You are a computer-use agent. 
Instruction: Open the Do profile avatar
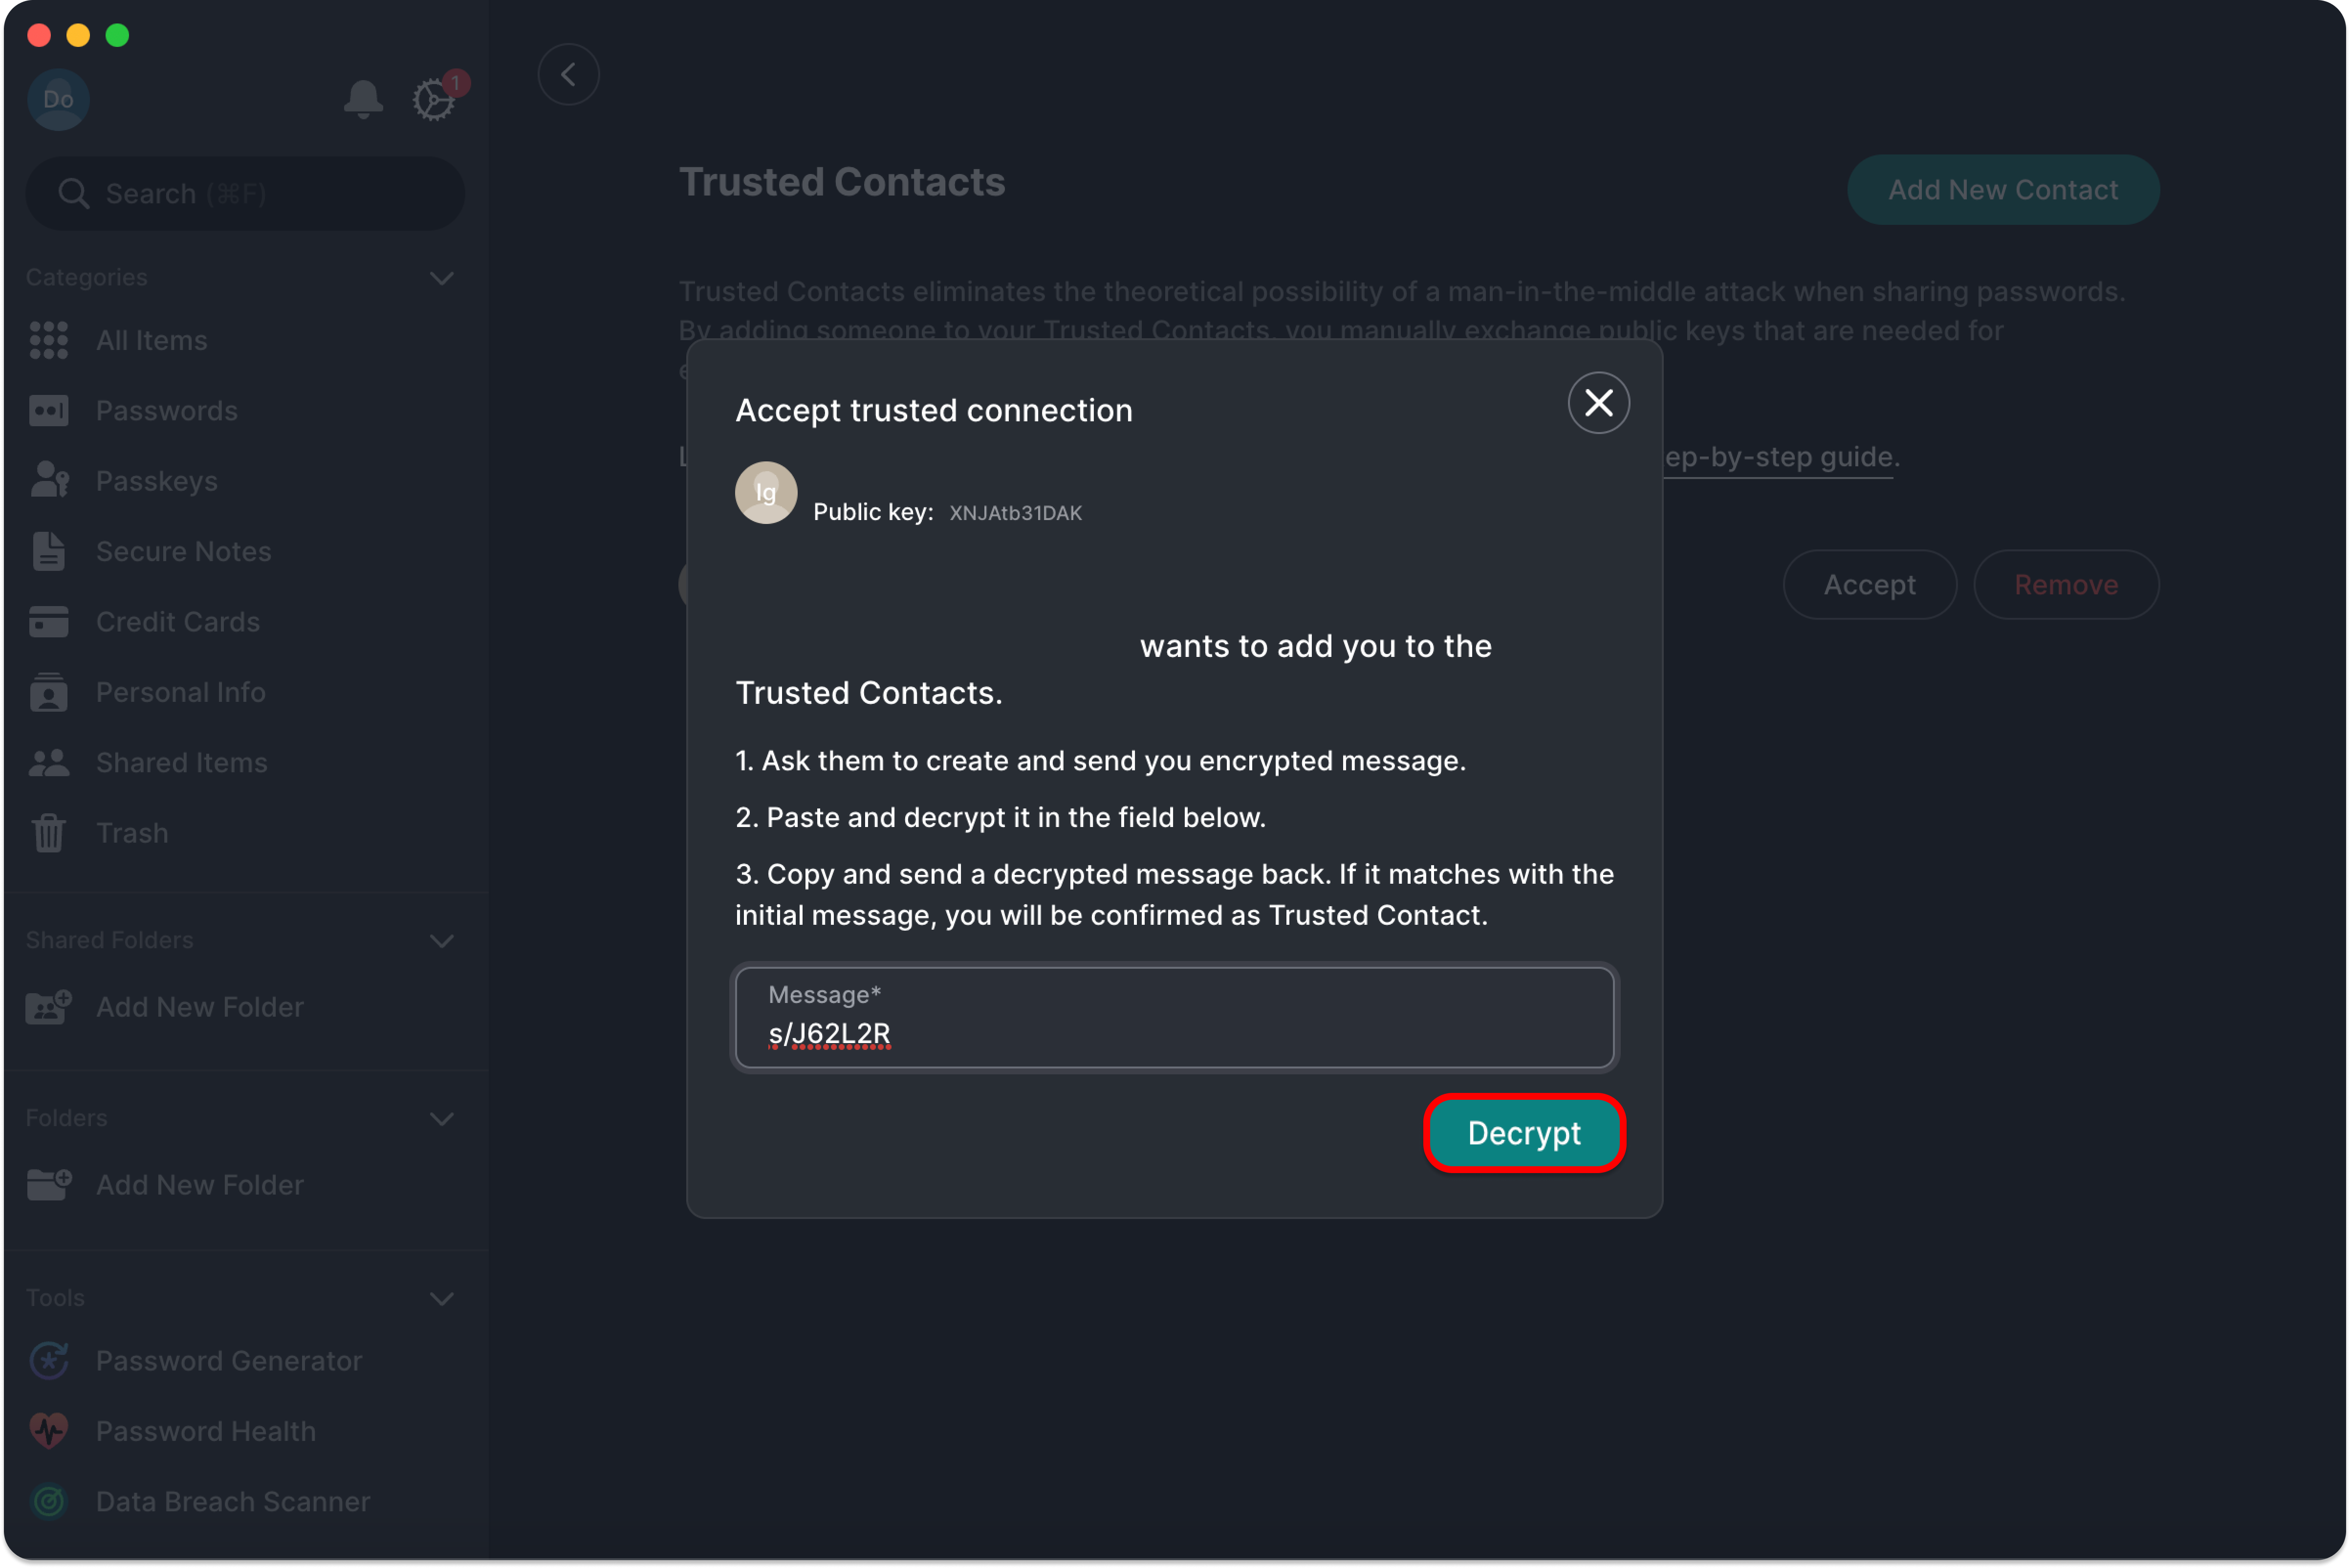[x=59, y=99]
